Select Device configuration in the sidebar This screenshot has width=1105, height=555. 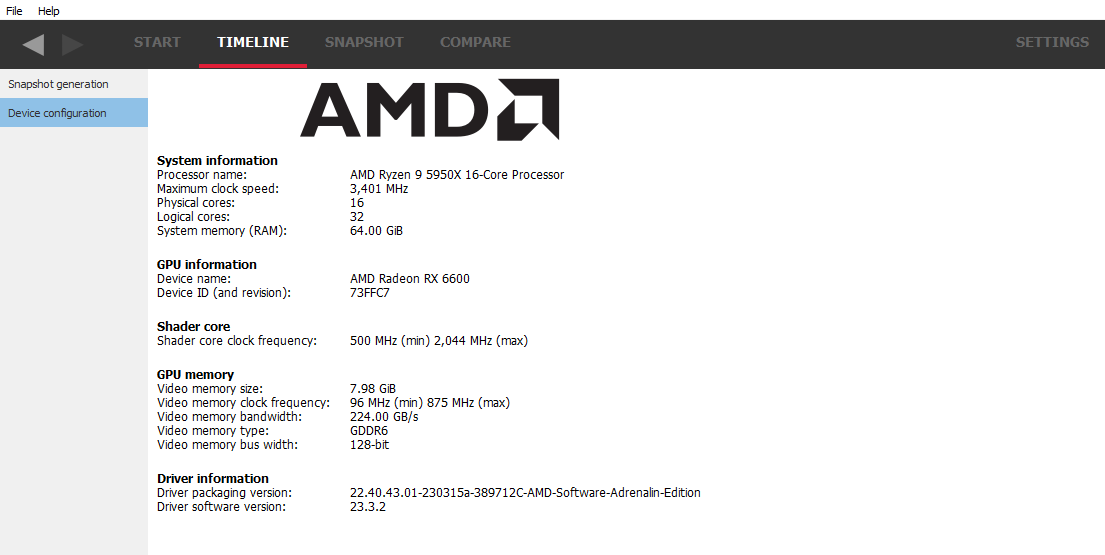pos(57,113)
